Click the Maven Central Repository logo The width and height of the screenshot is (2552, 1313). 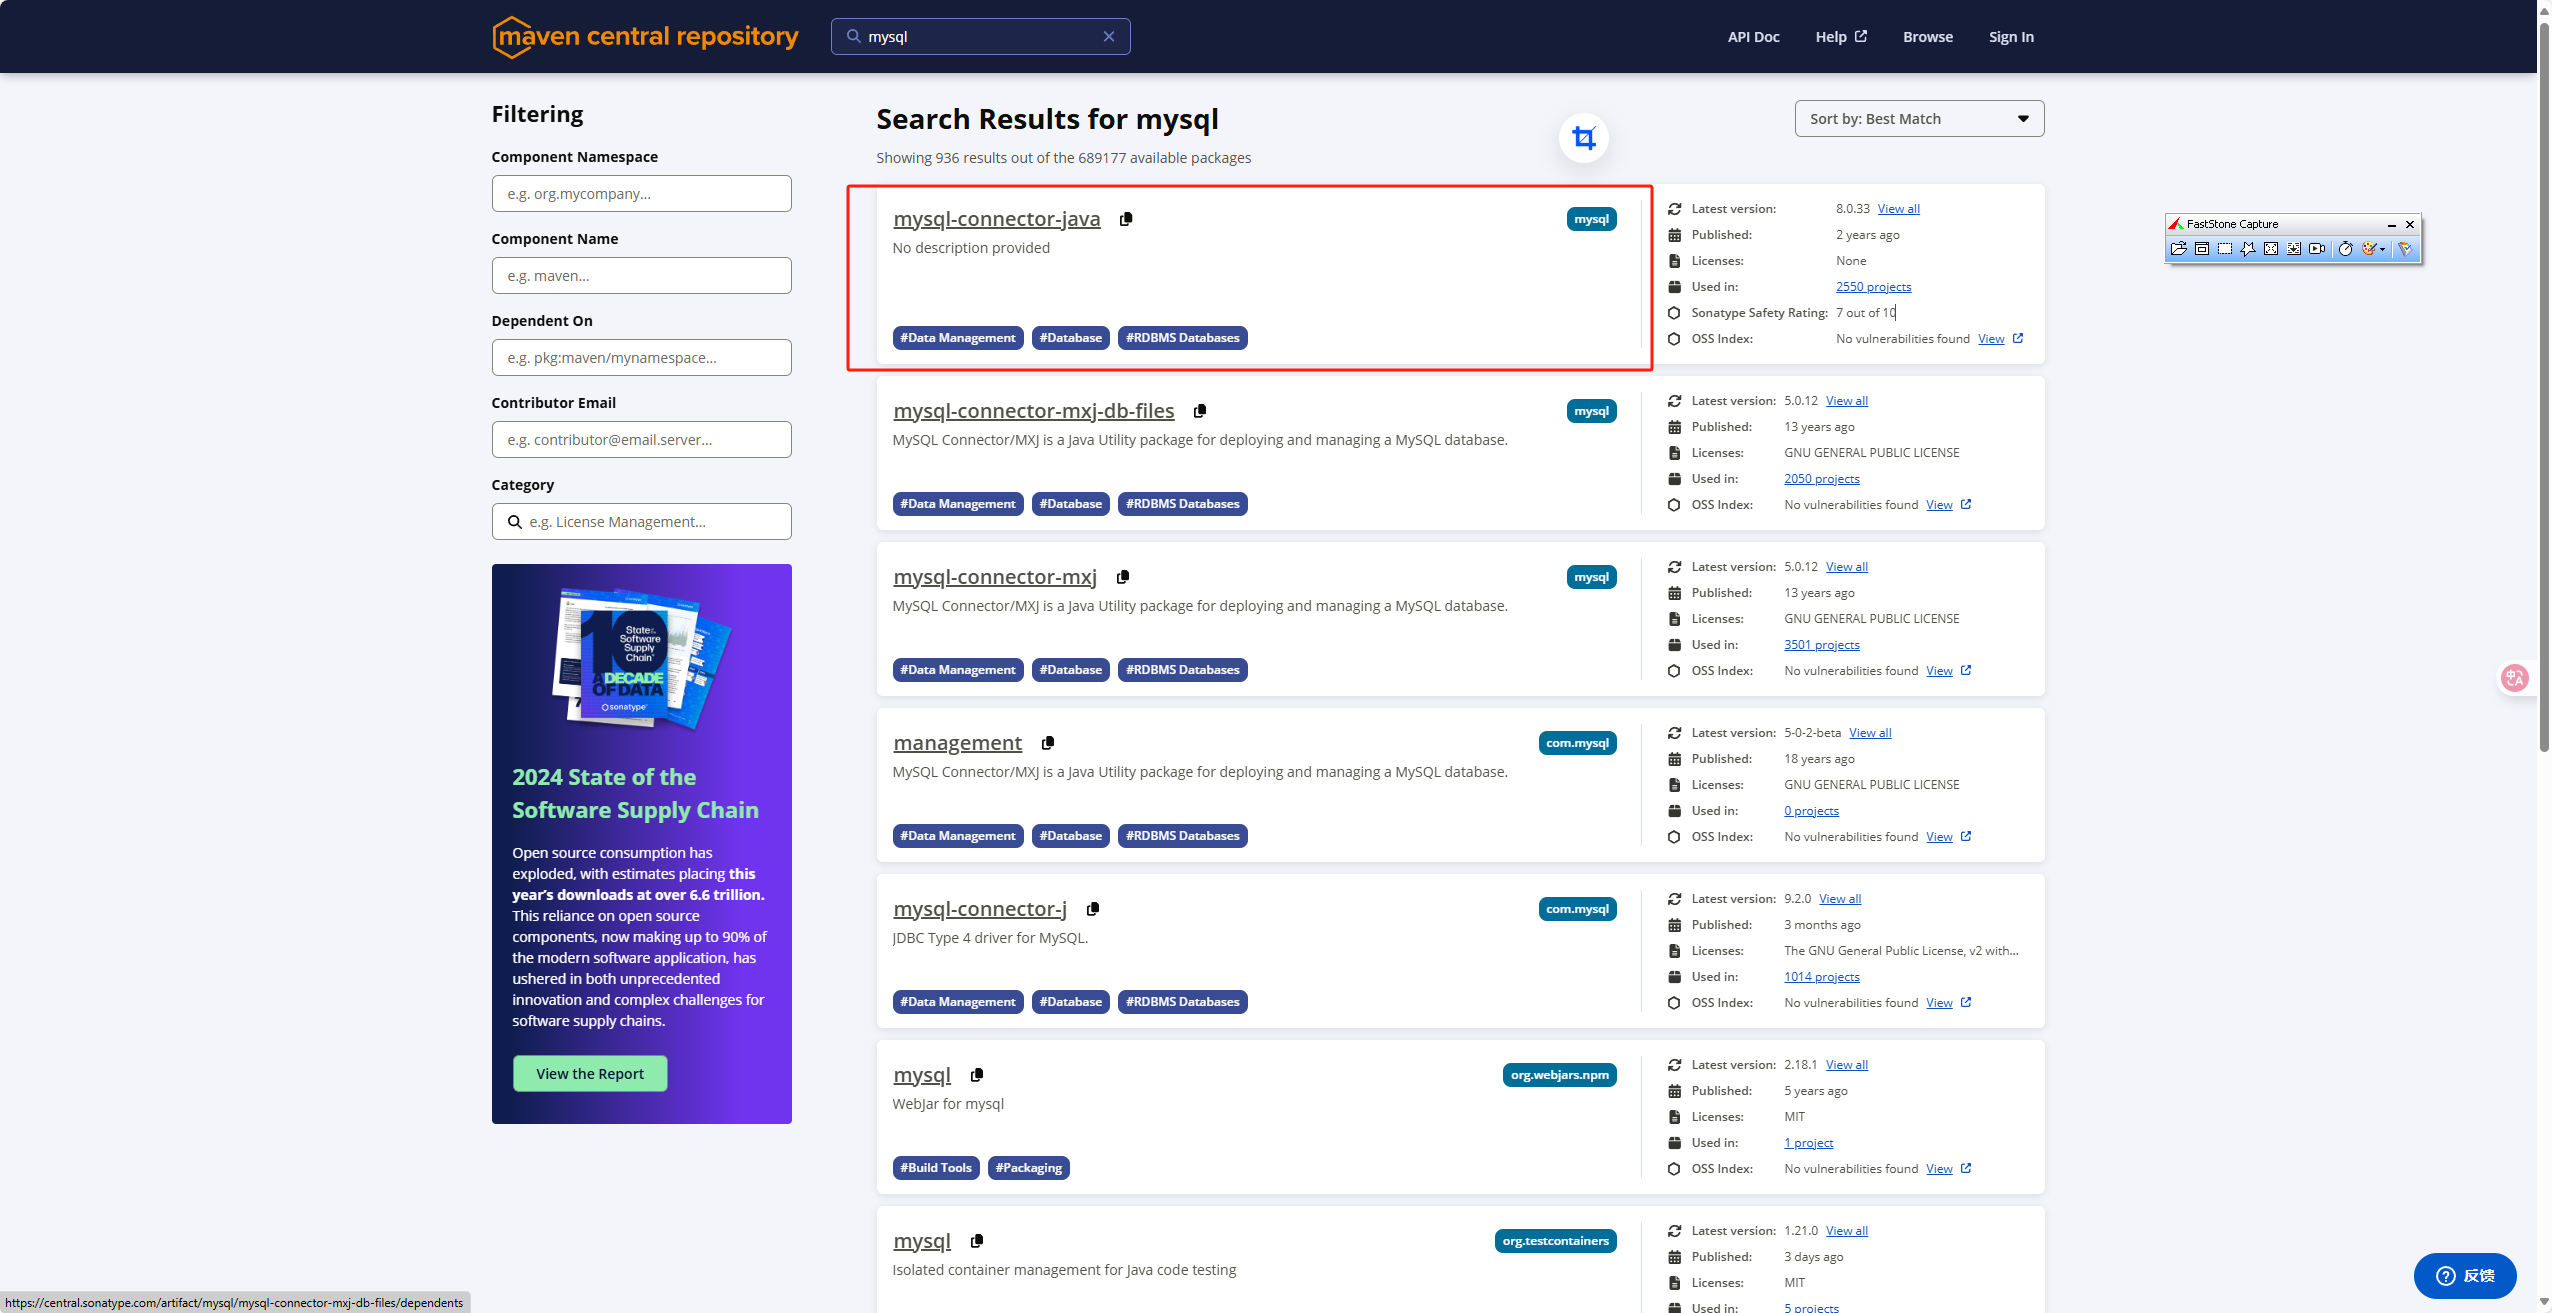645,36
